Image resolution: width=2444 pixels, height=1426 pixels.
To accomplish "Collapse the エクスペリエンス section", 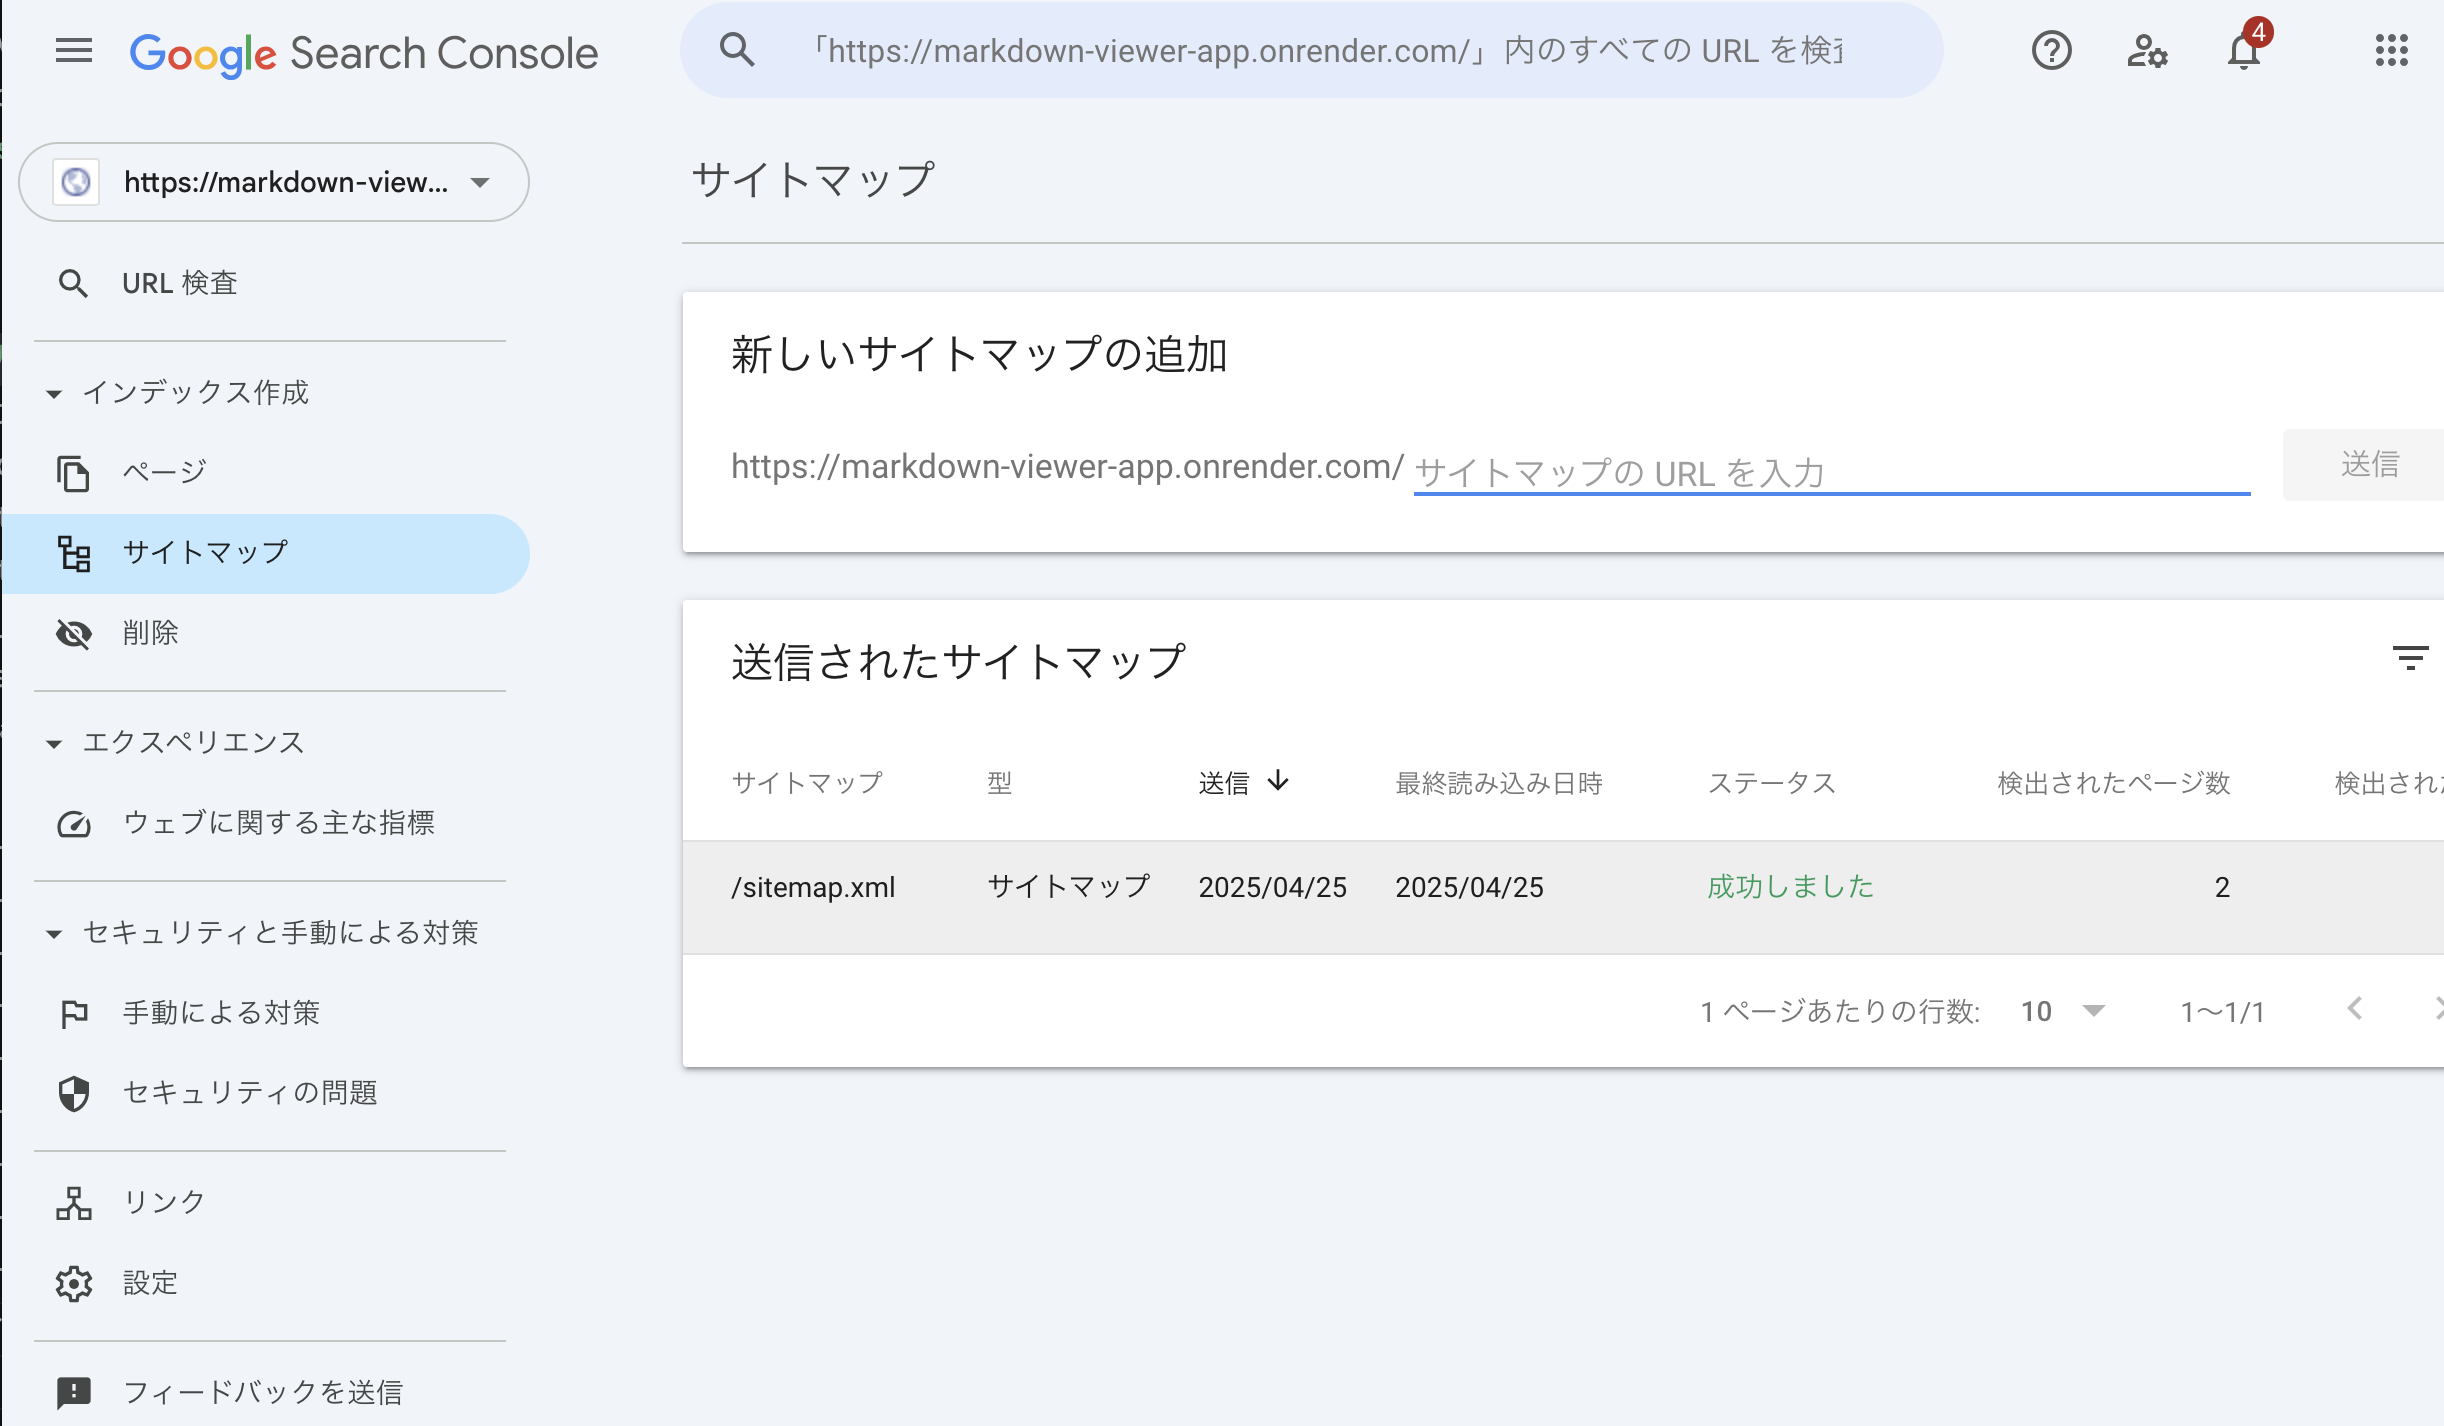I will (54, 744).
